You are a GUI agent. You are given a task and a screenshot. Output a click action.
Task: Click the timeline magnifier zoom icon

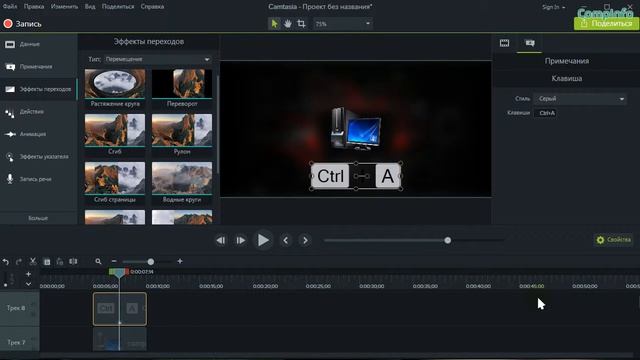[98, 261]
